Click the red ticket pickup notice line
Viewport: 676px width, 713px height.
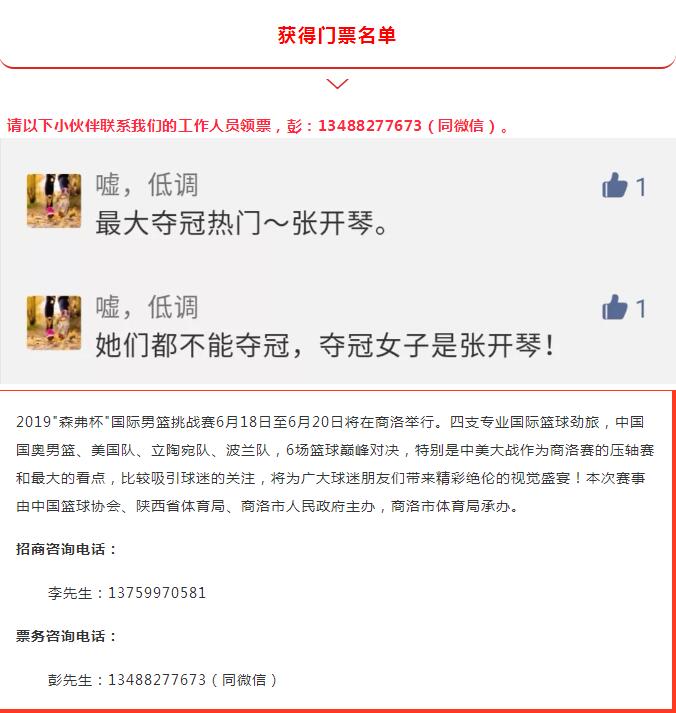tap(258, 126)
